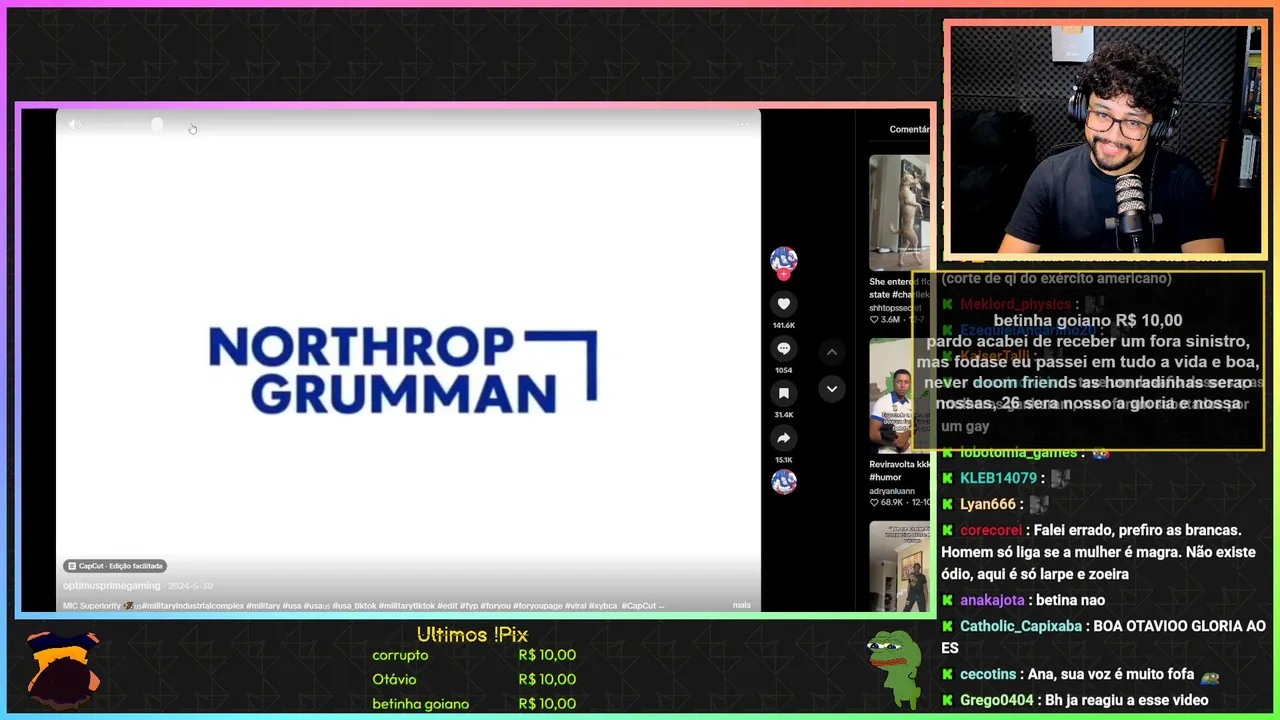1280x720 pixels.
Task: Adjust the volume slider knob
Action: point(157,124)
